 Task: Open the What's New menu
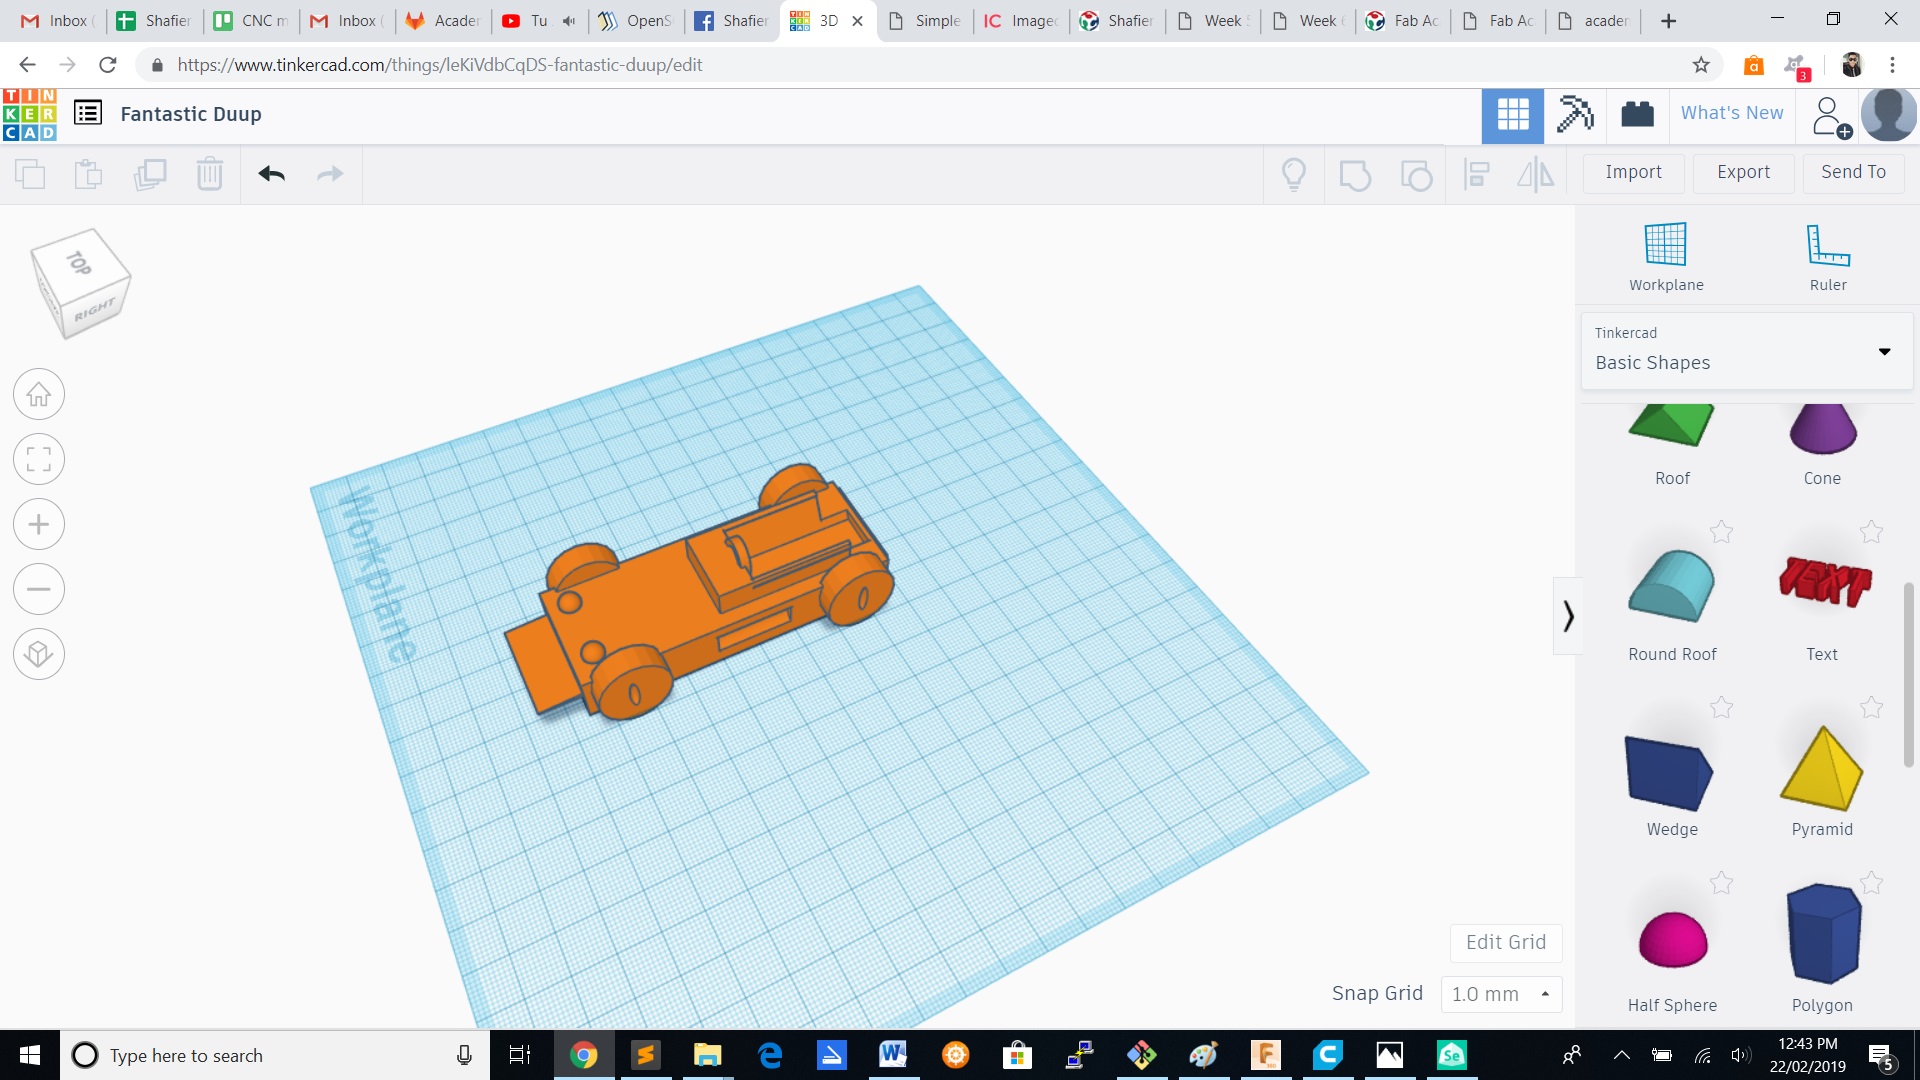click(x=1731, y=113)
